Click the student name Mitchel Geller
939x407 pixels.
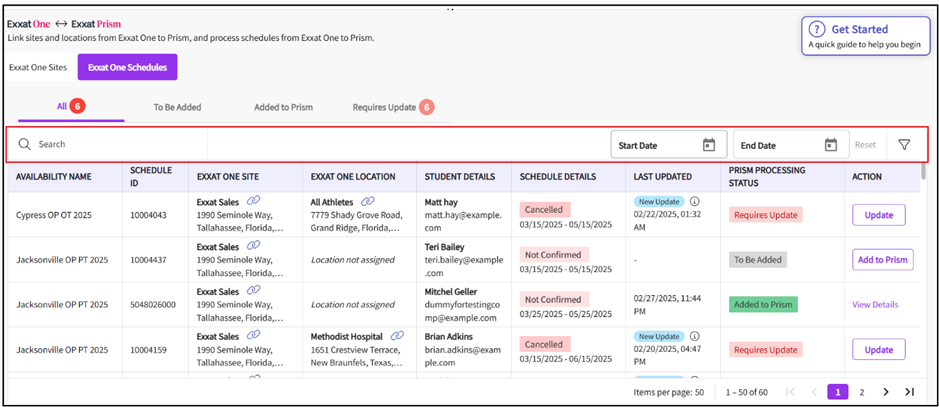pos(451,292)
